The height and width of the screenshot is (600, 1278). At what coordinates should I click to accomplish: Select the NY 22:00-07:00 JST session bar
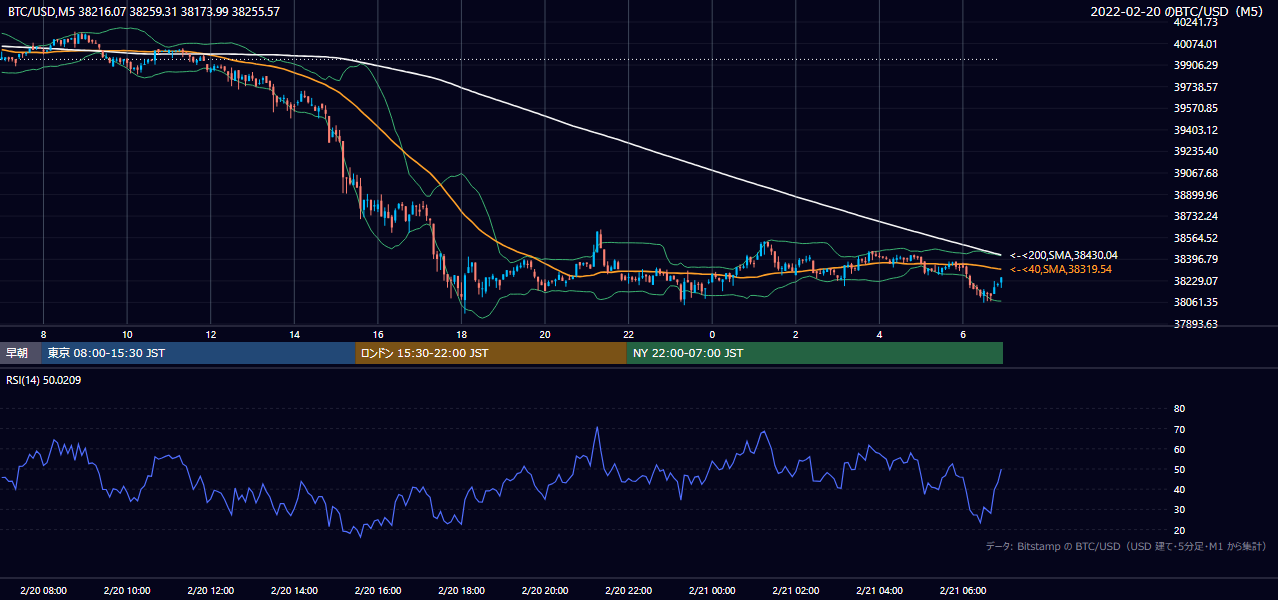(814, 353)
